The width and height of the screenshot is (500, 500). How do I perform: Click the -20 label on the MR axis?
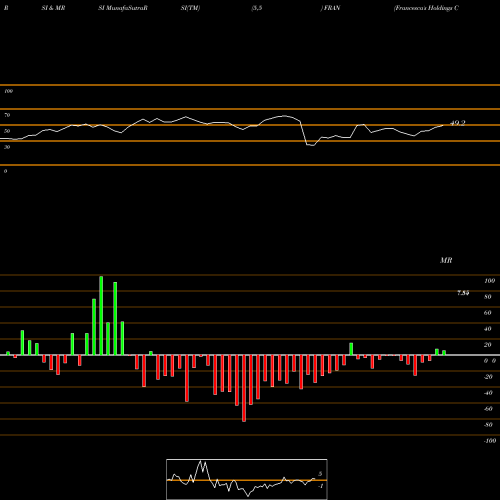(x=488, y=377)
